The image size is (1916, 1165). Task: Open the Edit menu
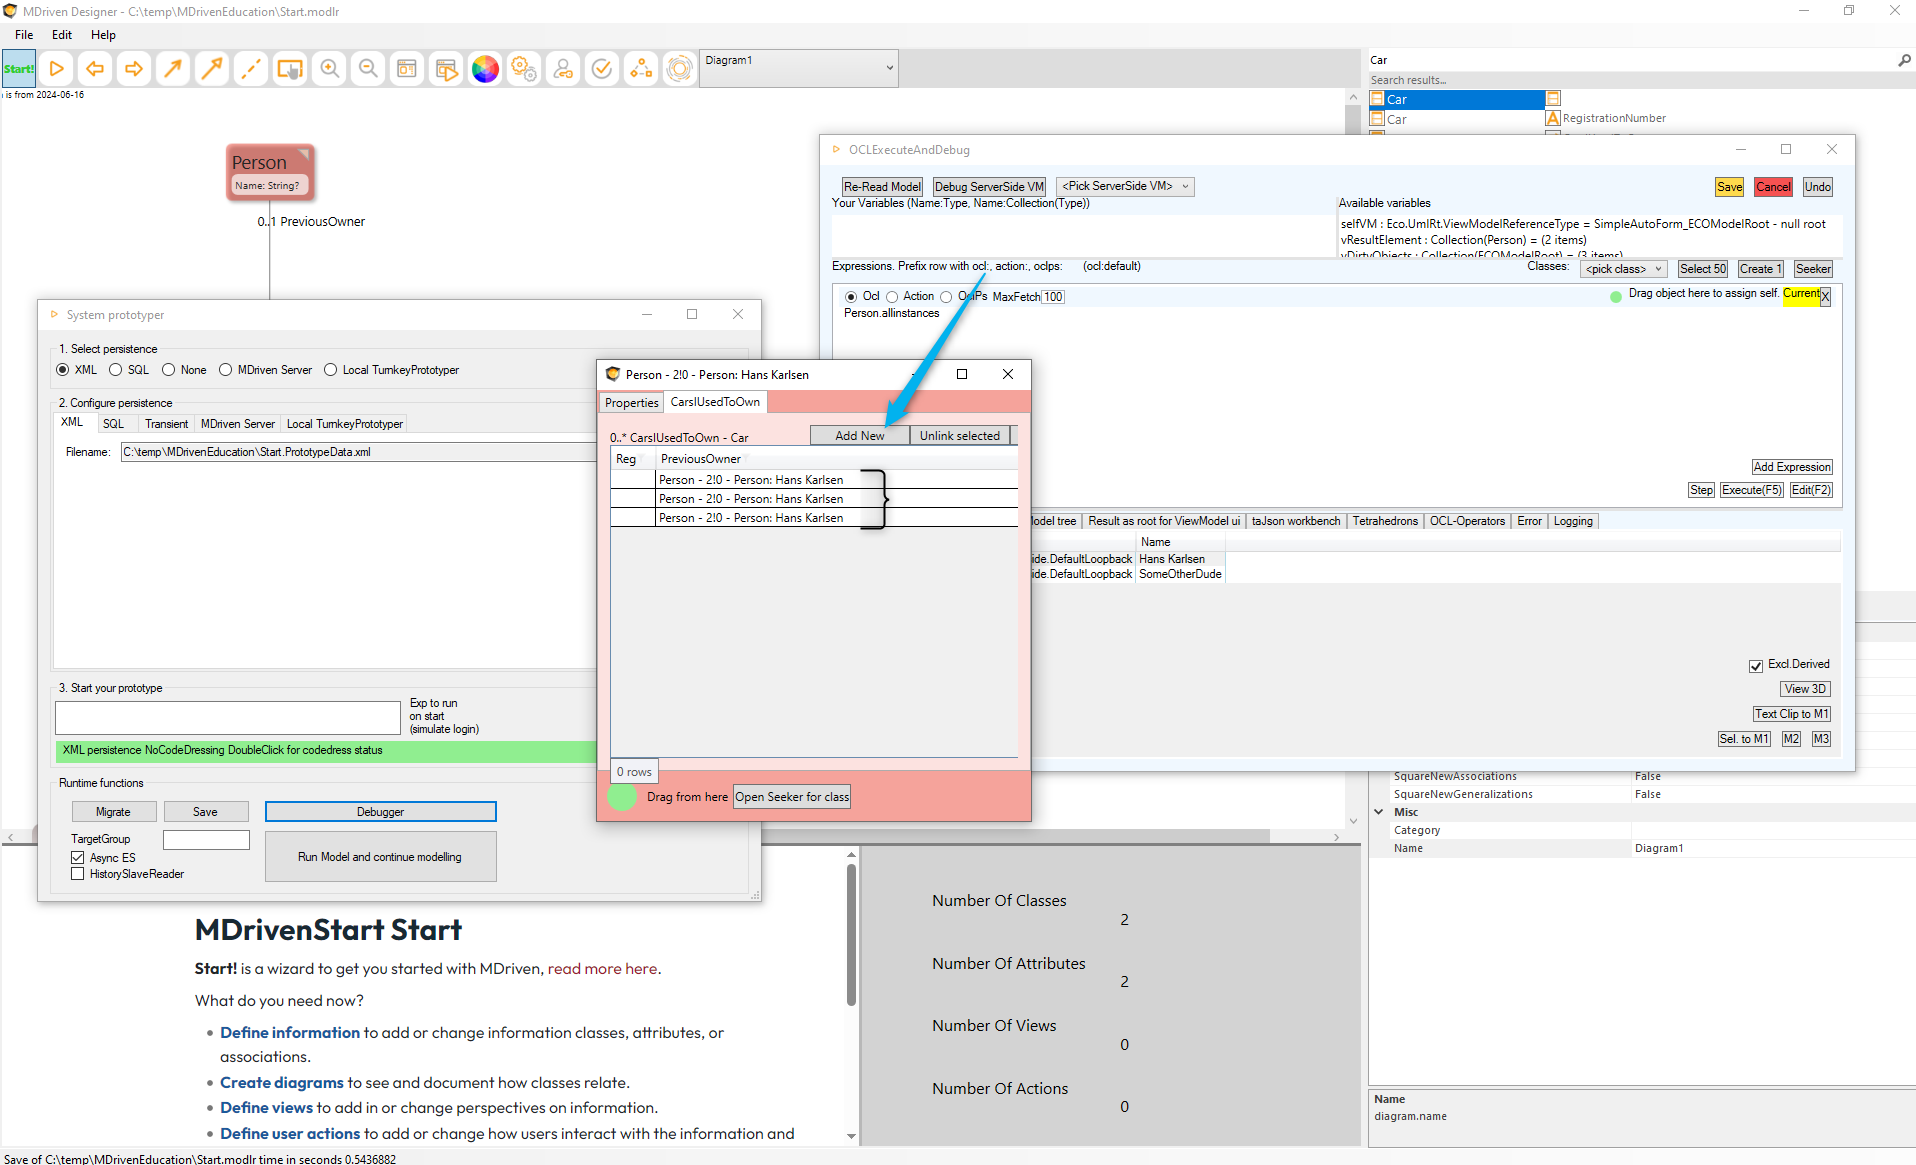[x=62, y=35]
